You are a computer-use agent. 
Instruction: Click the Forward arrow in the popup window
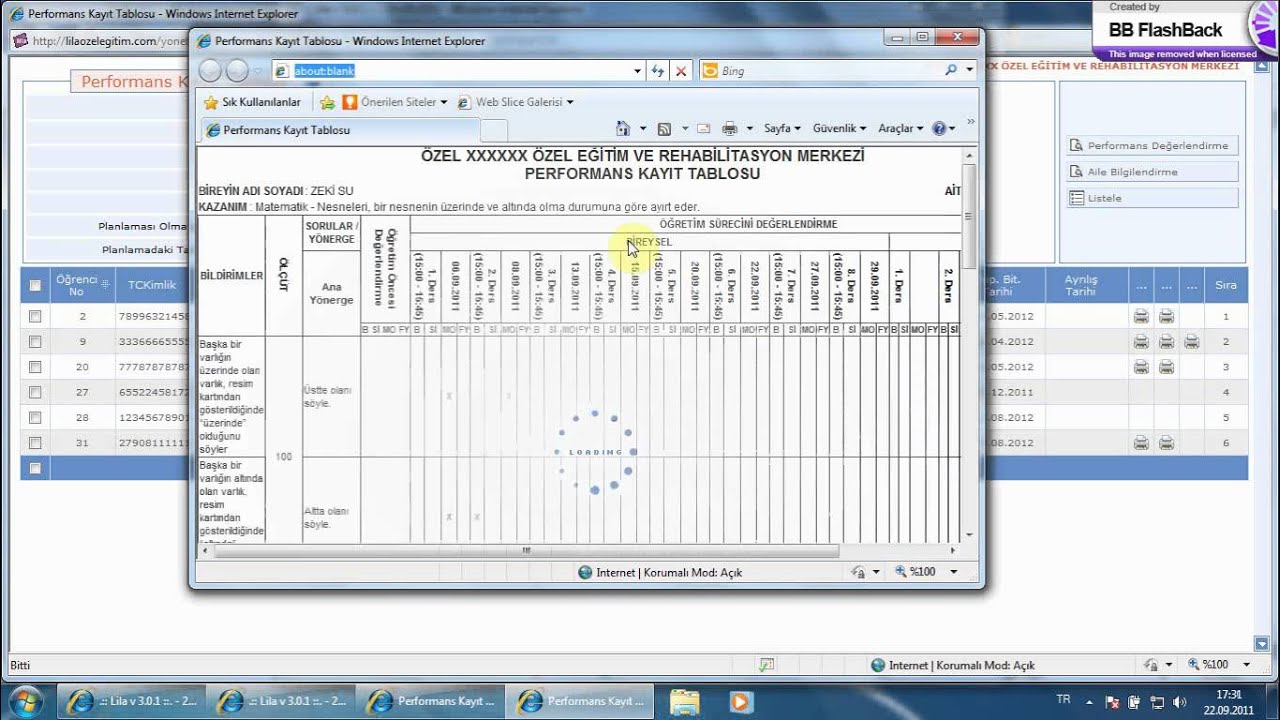(237, 71)
